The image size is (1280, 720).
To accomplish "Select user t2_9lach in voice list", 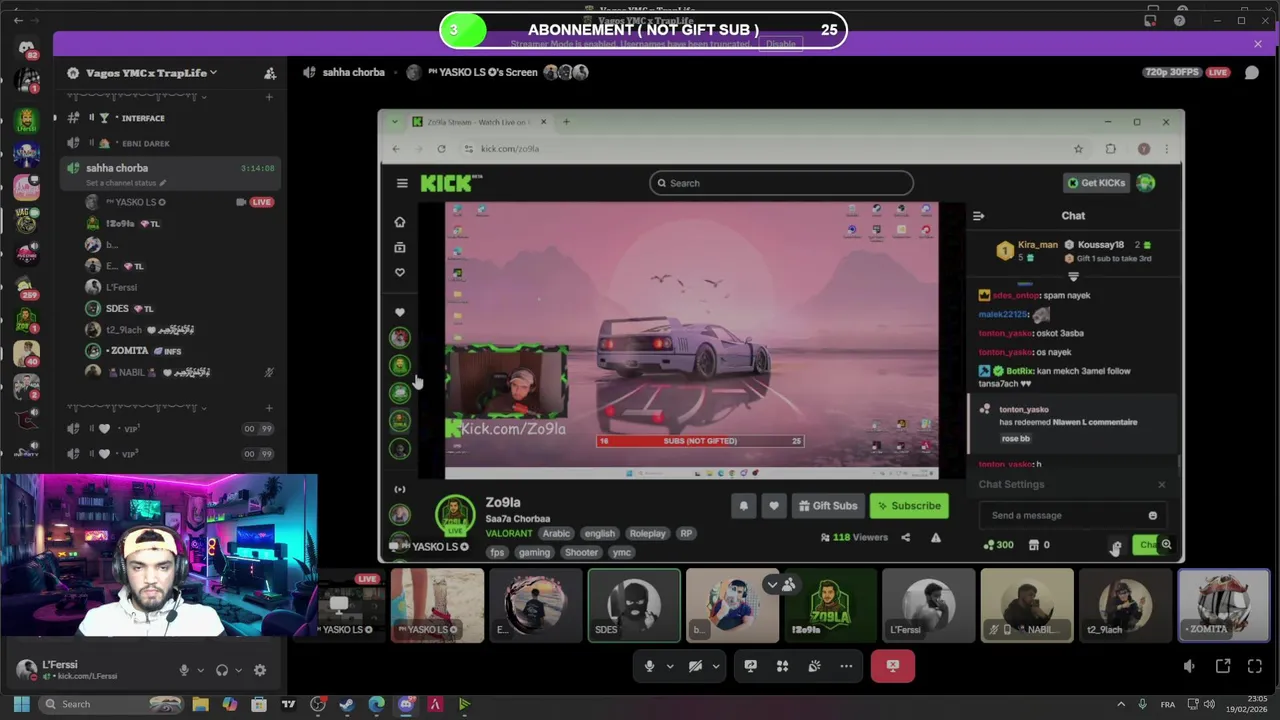I will pyautogui.click(x=124, y=330).
